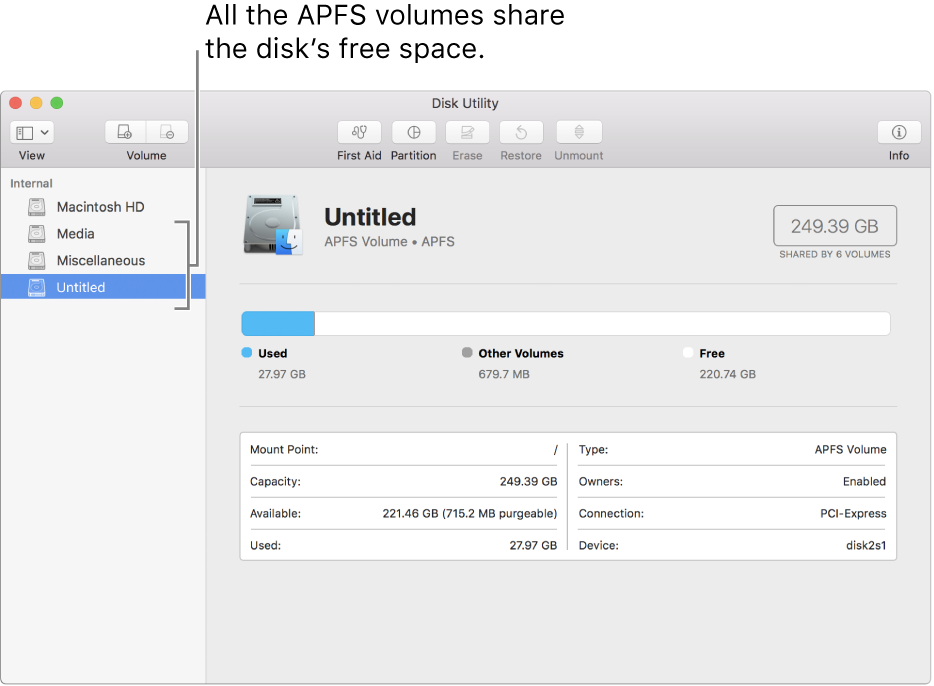Click the Device disk2s1 value
This screenshot has height=686, width=934.
[865, 546]
